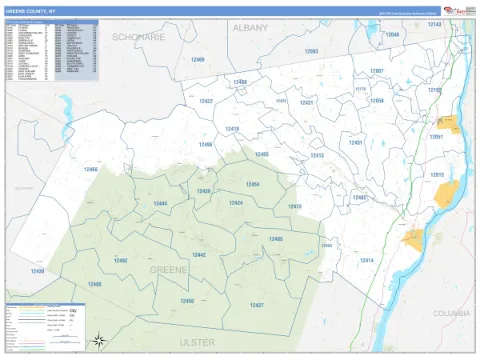Click ZIP code label 12492
The image size is (480, 360).
click(121, 260)
